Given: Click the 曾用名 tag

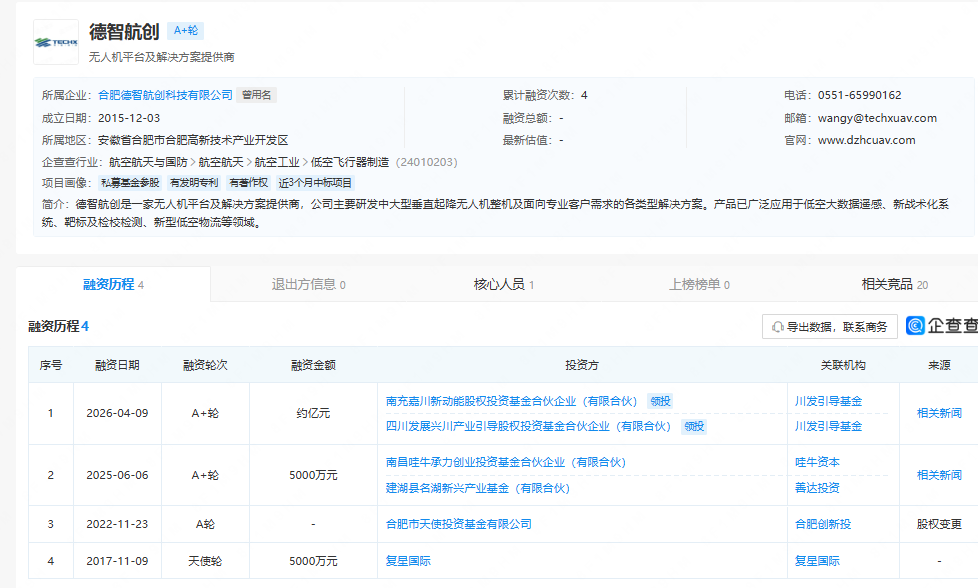Looking at the screenshot, I should click(x=257, y=95).
